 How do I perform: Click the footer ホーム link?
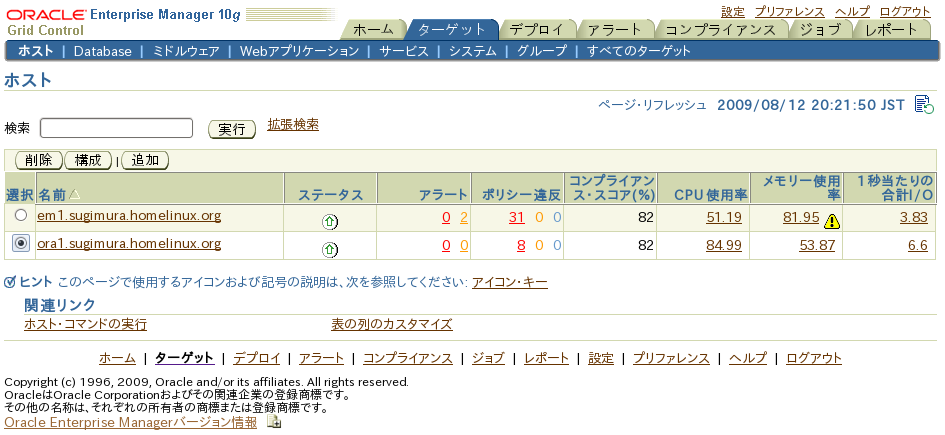[118, 358]
